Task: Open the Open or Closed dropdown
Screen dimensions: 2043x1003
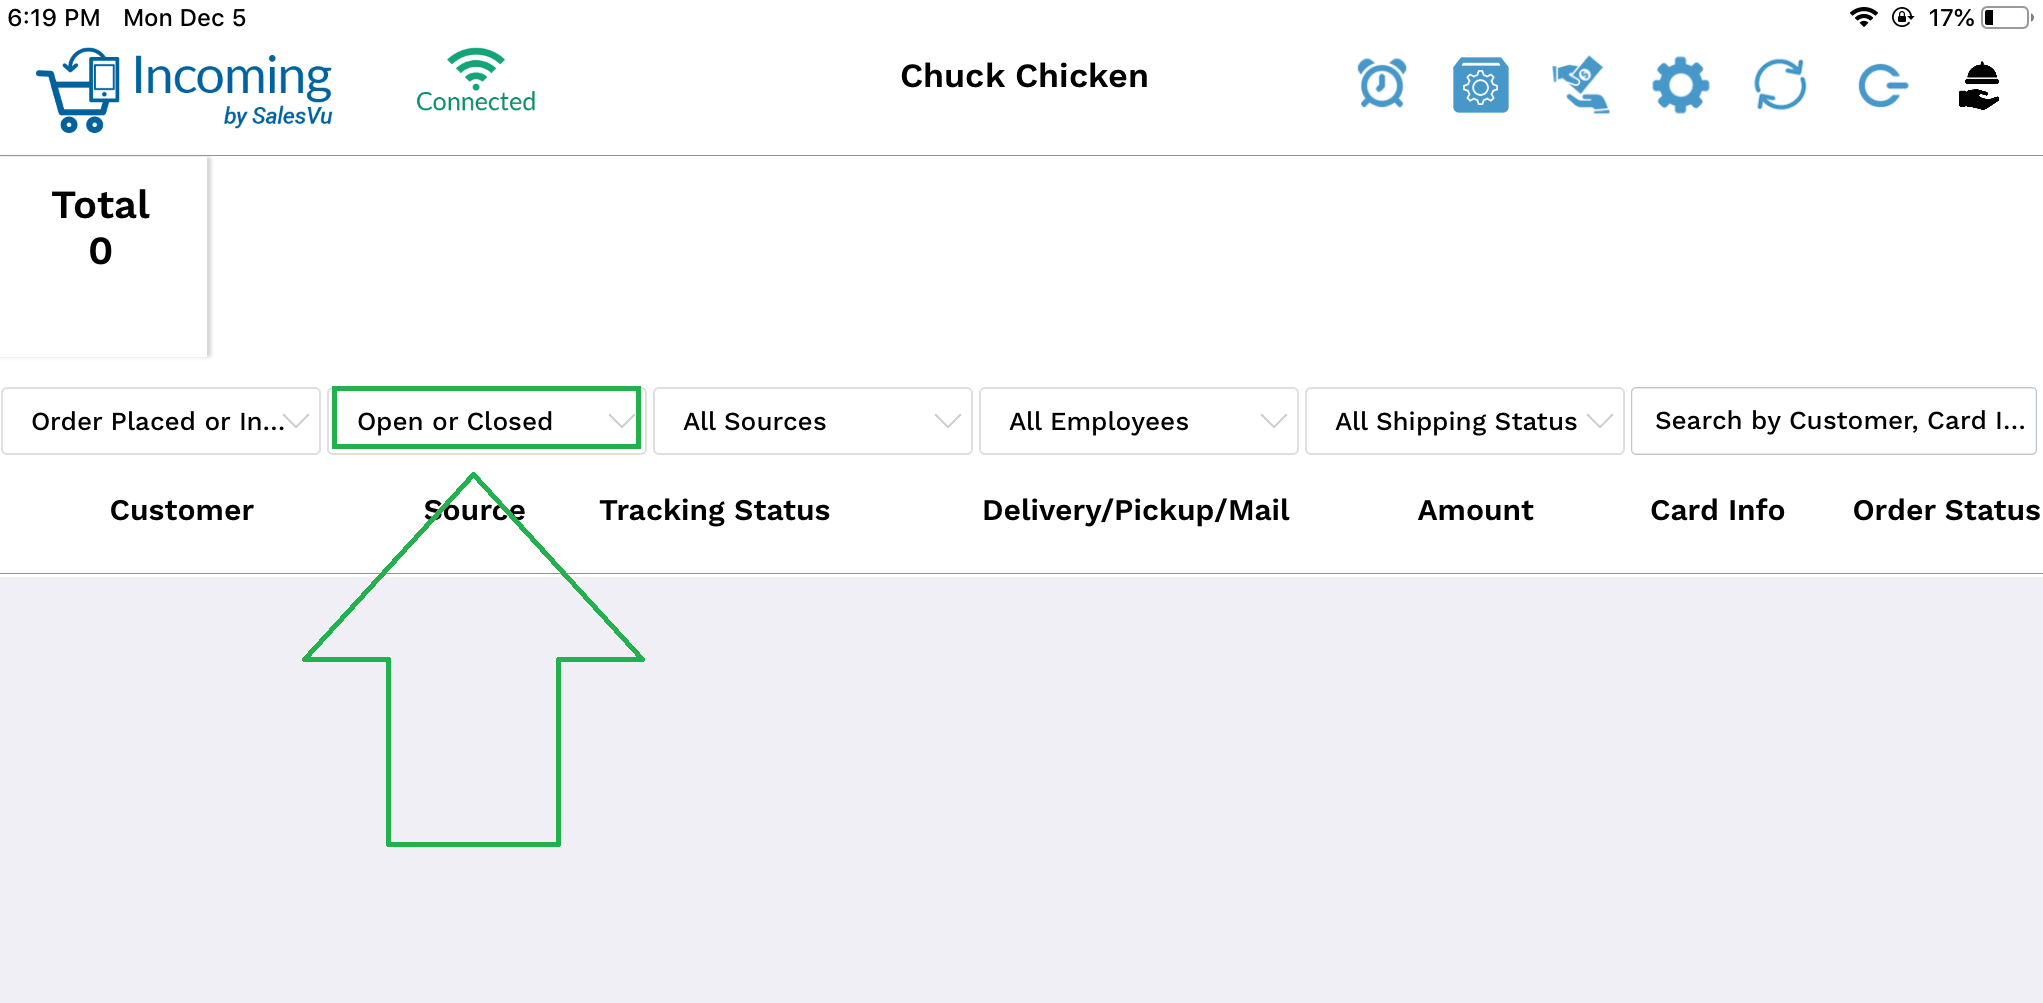Action: pos(486,419)
